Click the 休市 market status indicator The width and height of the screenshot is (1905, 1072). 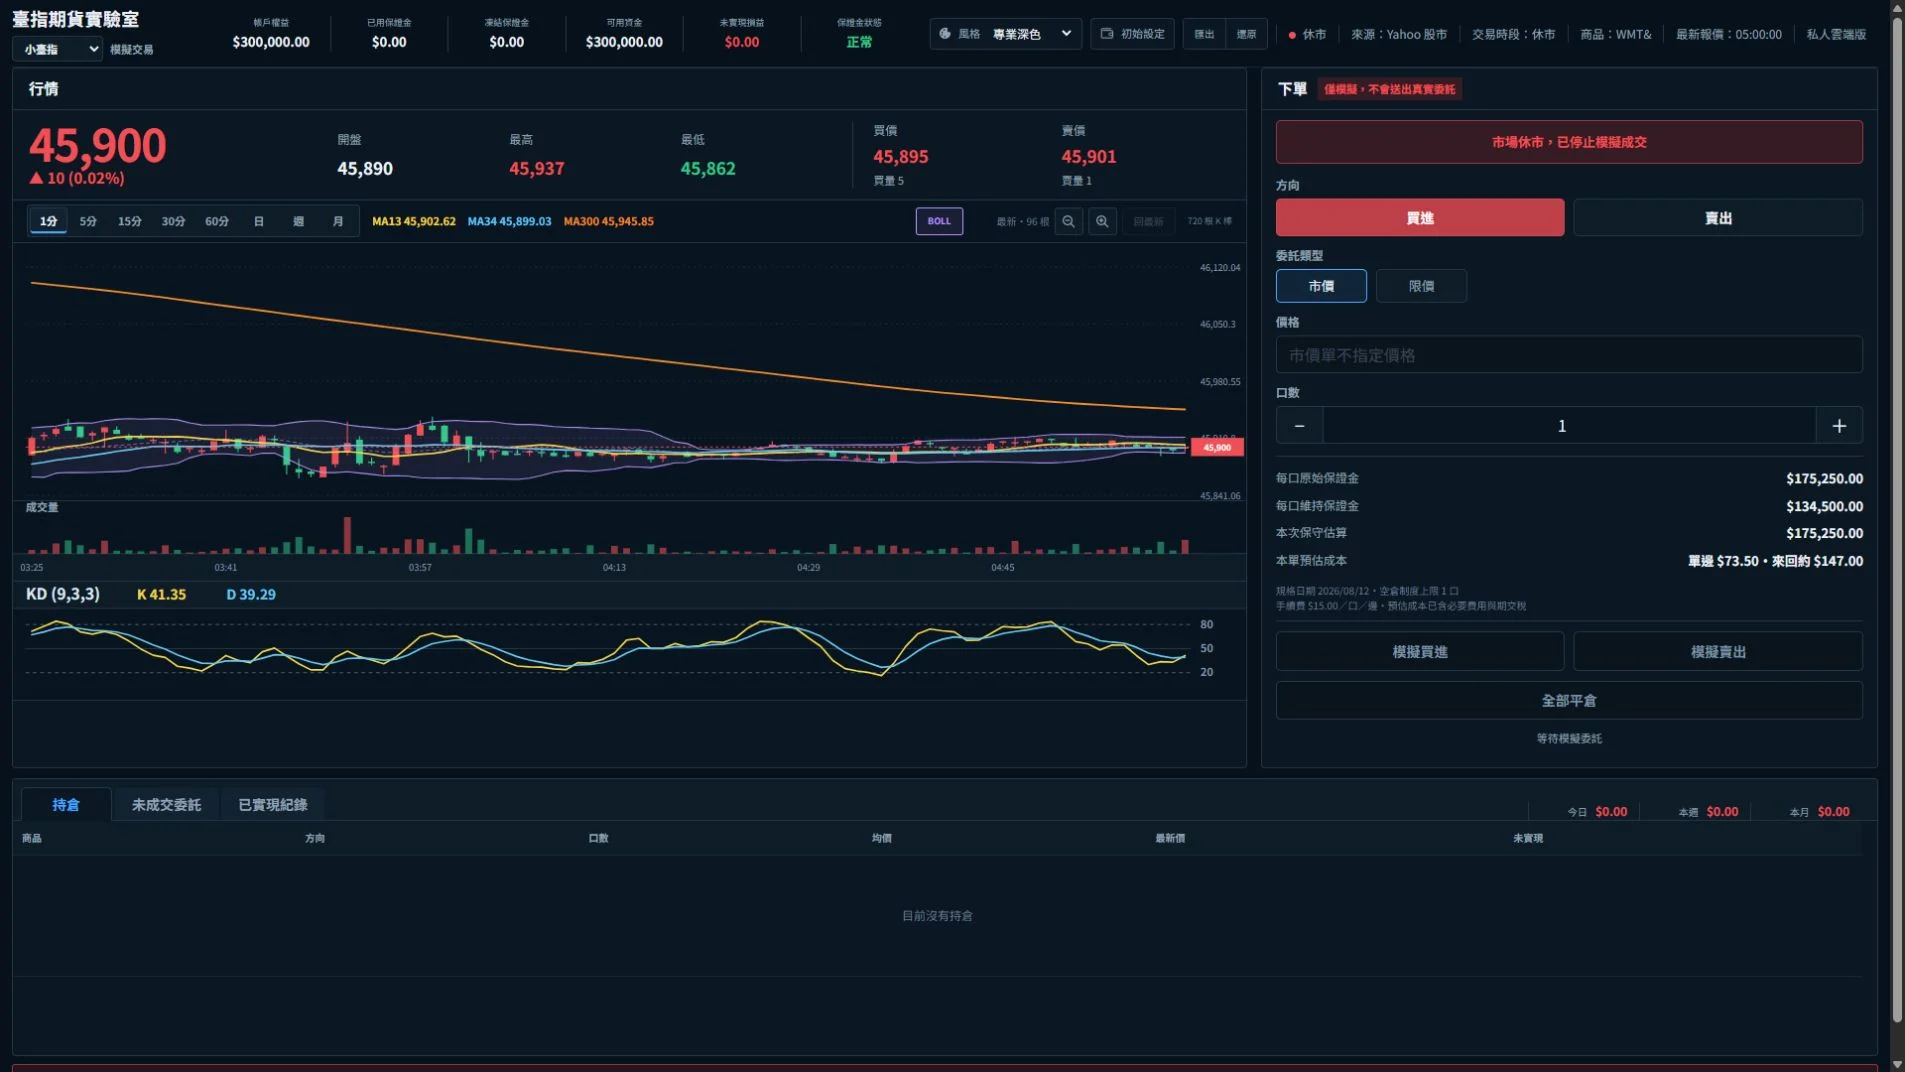pyautogui.click(x=1307, y=34)
